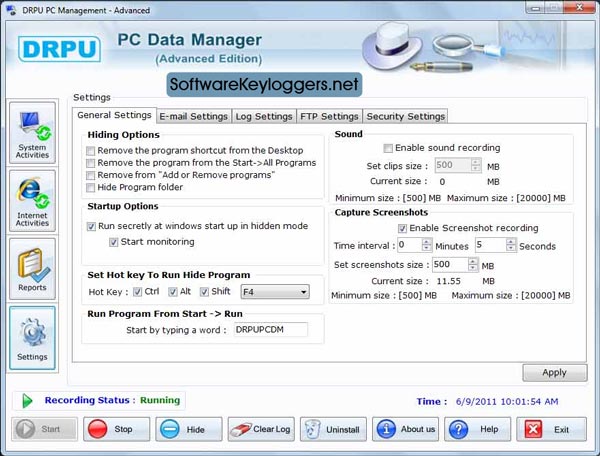Click the Hide button label
This screenshot has height=456, width=600.
click(x=196, y=430)
